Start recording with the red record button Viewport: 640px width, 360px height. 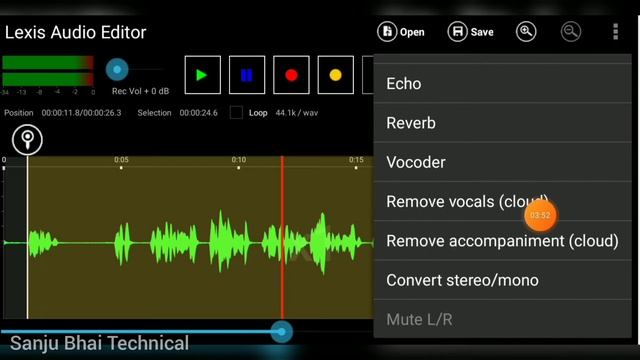pyautogui.click(x=291, y=75)
